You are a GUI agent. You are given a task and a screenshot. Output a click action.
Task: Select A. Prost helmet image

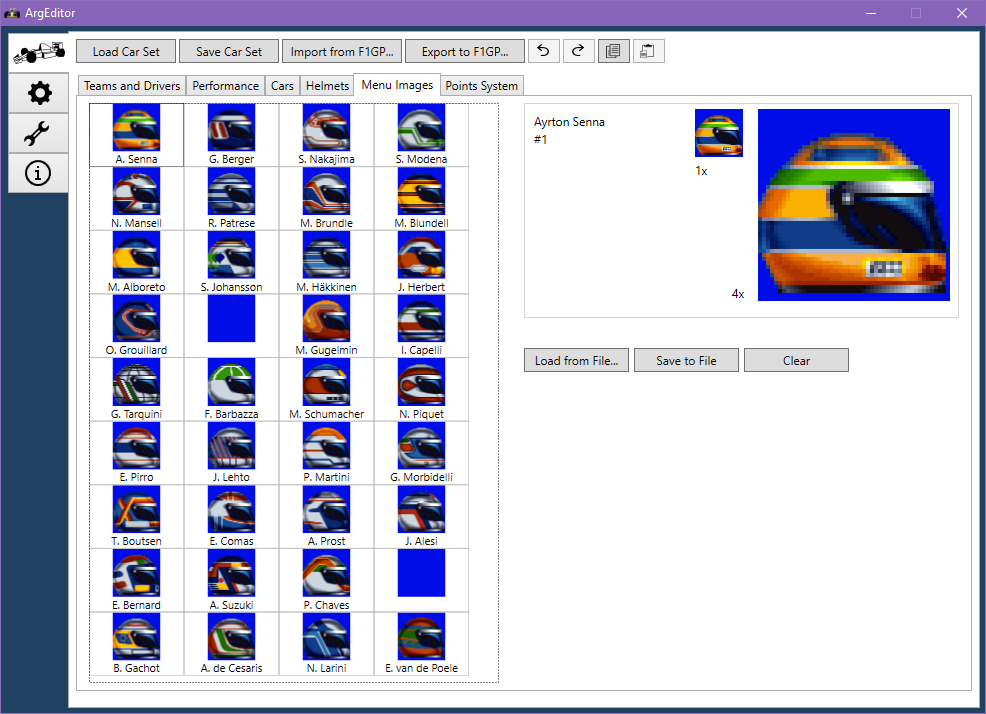point(326,509)
